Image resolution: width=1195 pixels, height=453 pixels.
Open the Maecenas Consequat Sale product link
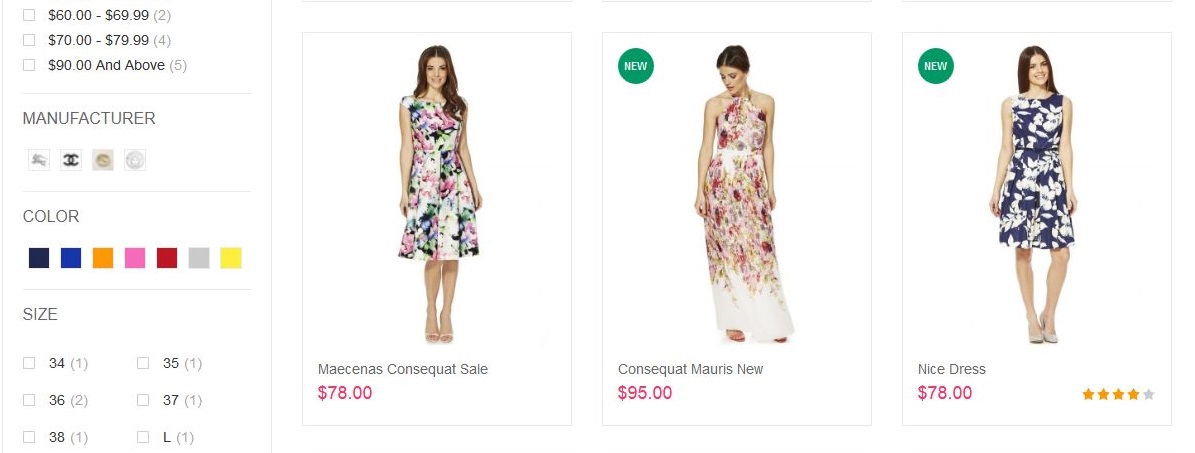click(x=403, y=369)
